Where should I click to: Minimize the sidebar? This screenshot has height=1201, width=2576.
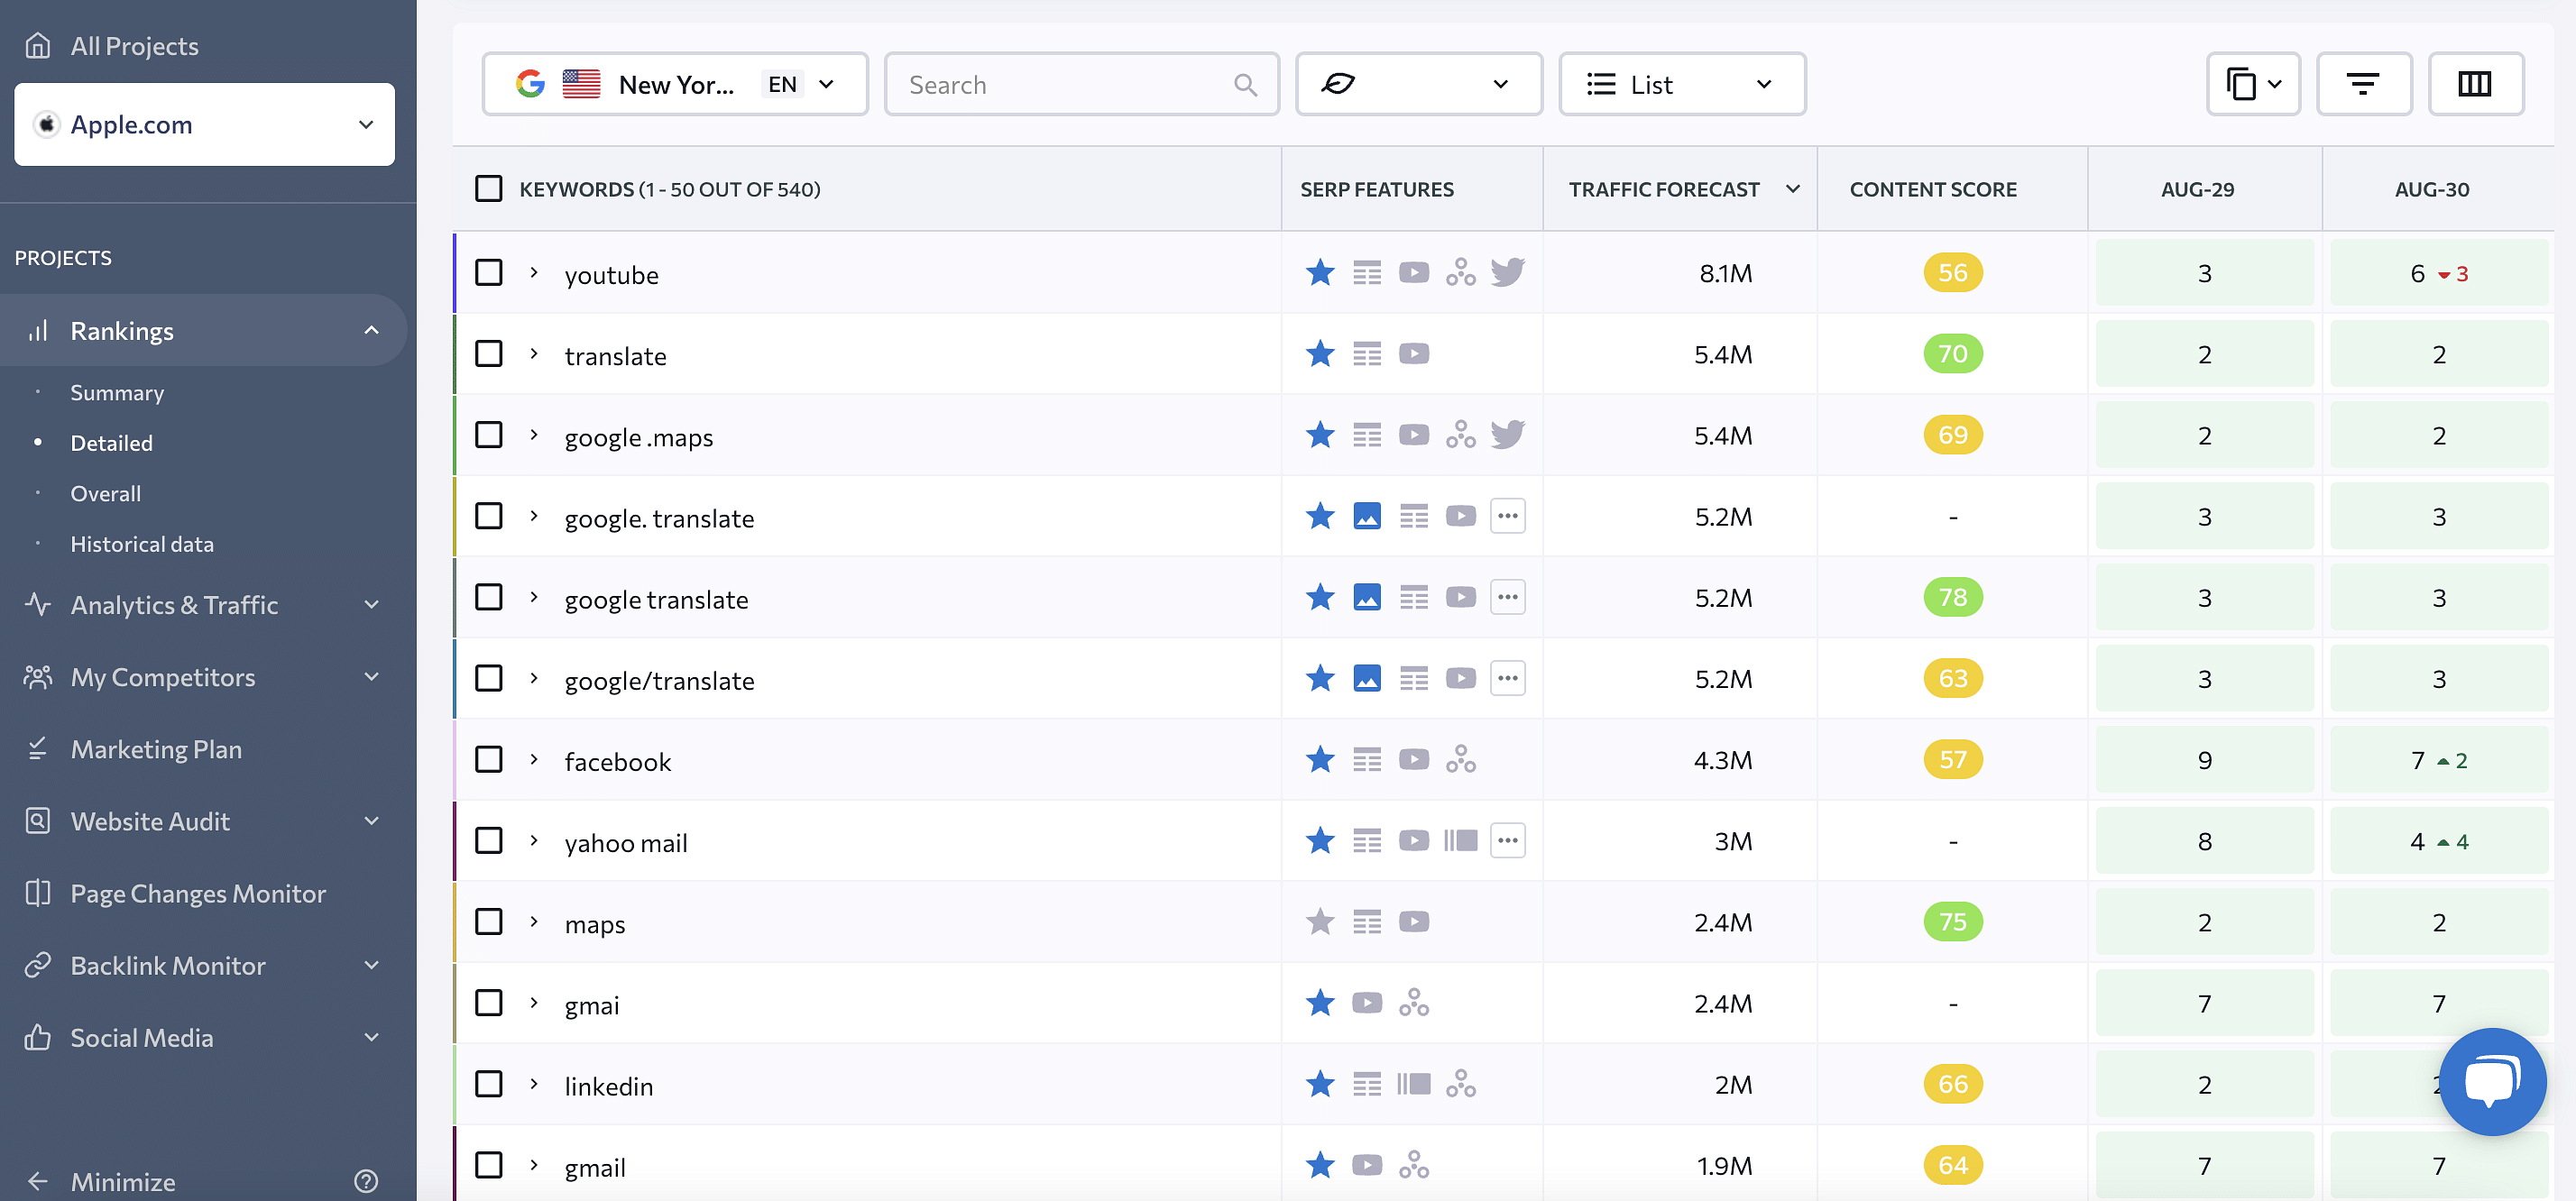point(123,1181)
